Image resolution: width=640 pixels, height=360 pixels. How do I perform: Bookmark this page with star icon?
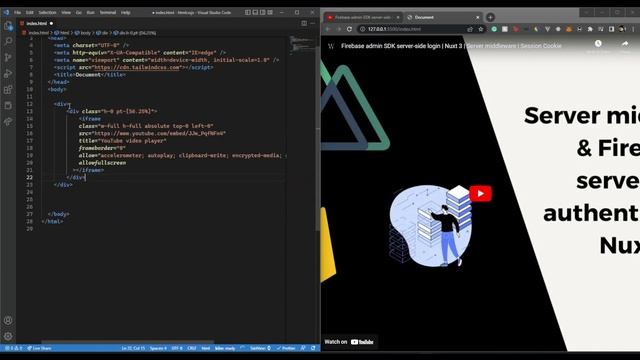[x=481, y=29]
